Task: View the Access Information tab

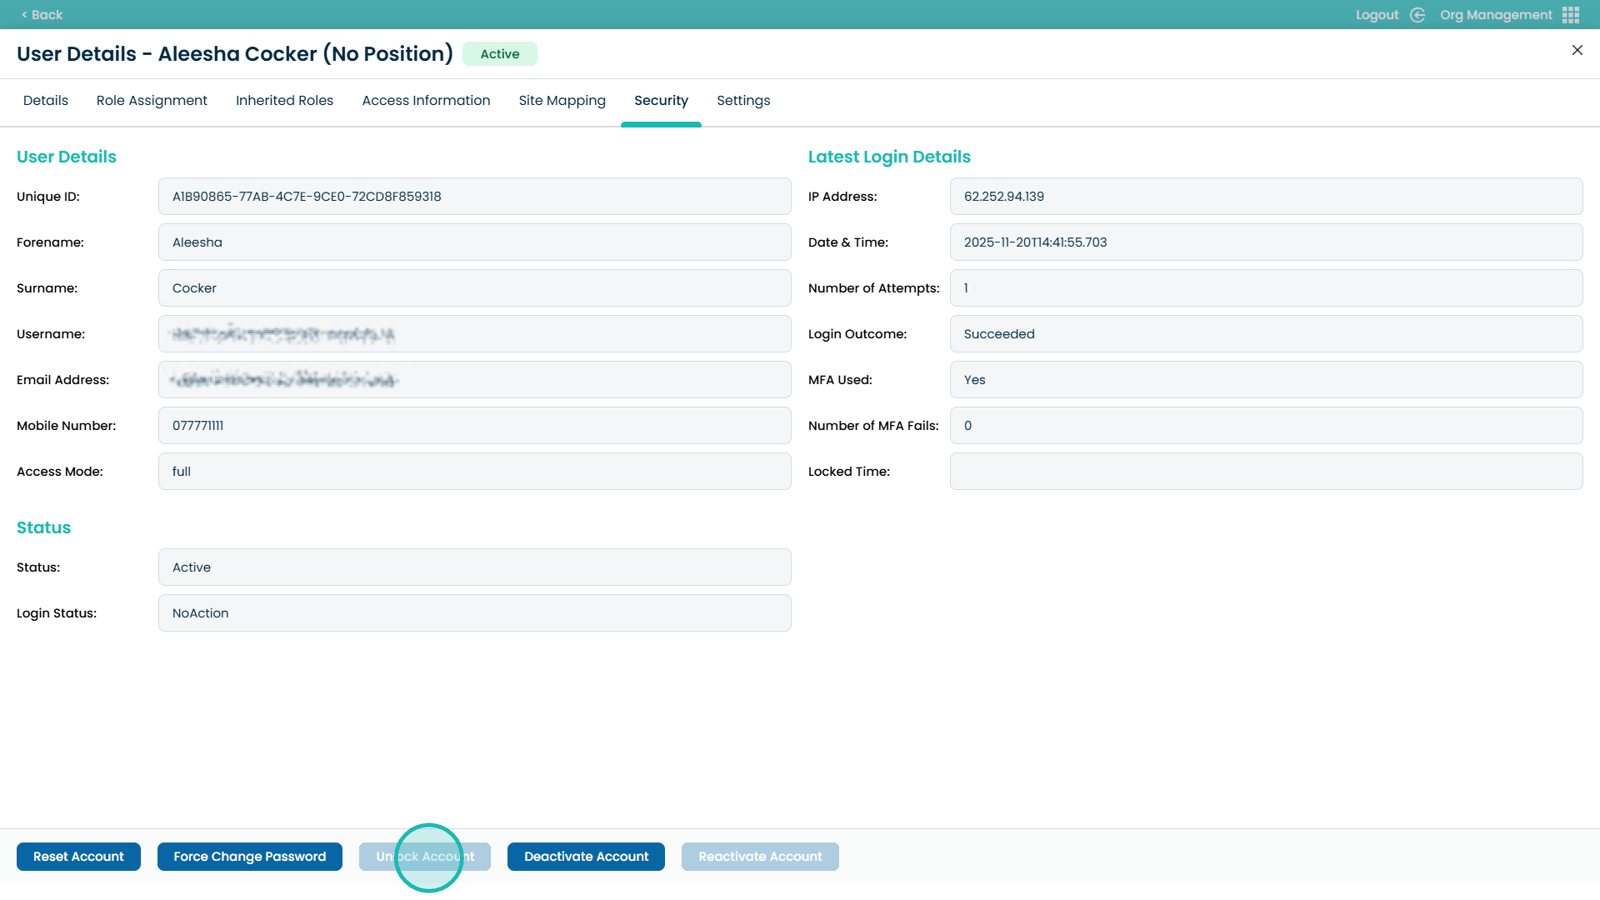Action: click(426, 101)
